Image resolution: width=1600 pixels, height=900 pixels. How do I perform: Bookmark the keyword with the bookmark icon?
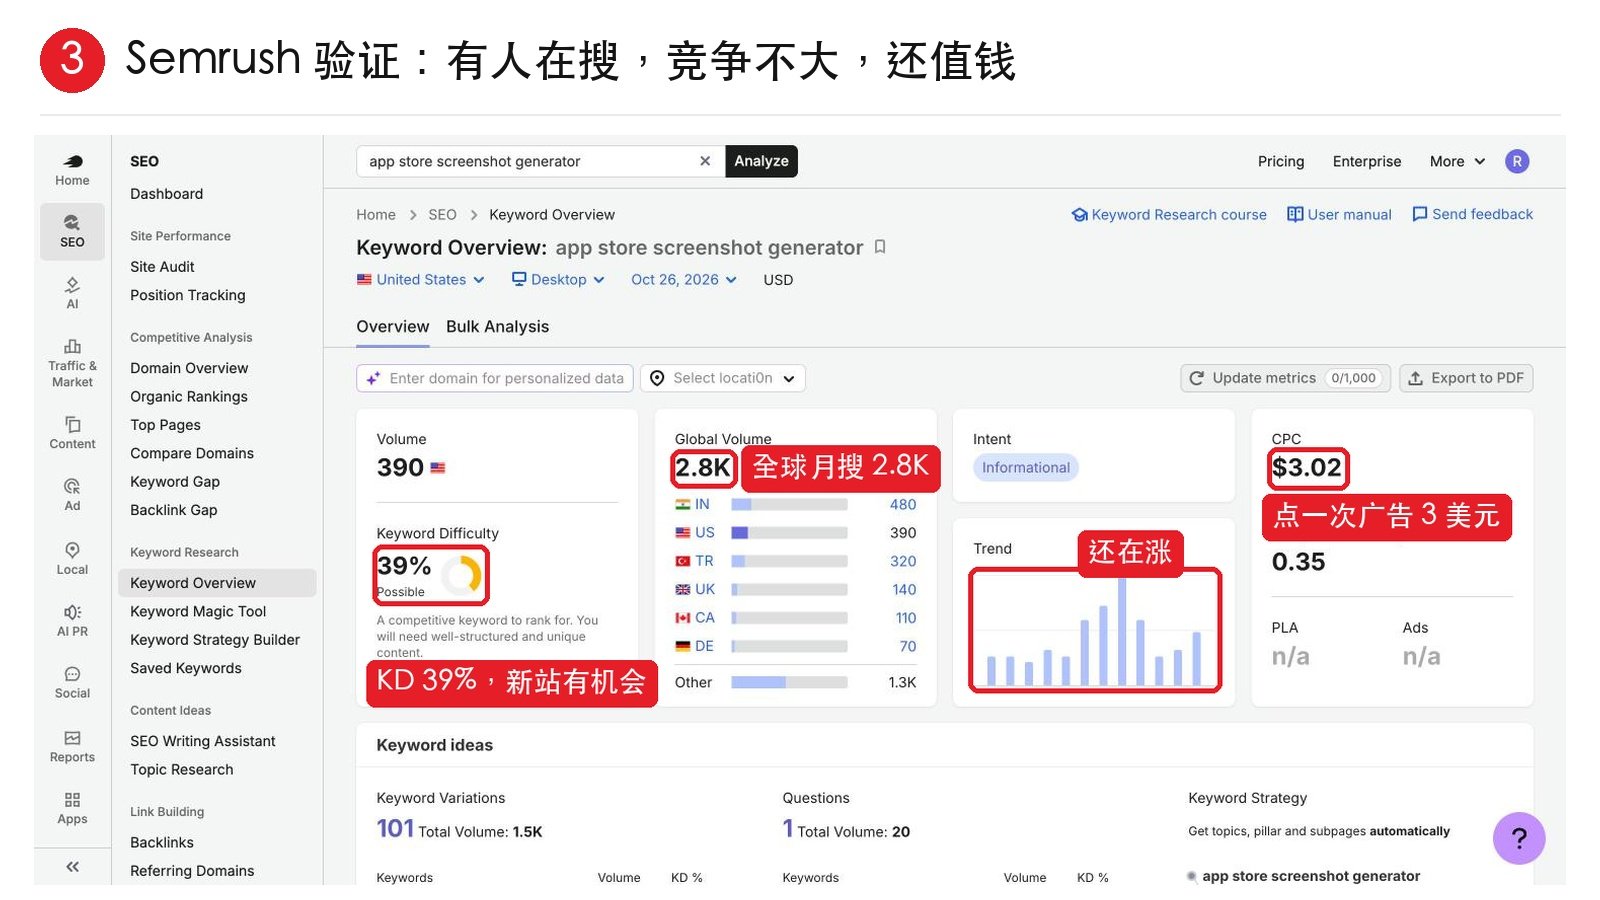click(880, 247)
